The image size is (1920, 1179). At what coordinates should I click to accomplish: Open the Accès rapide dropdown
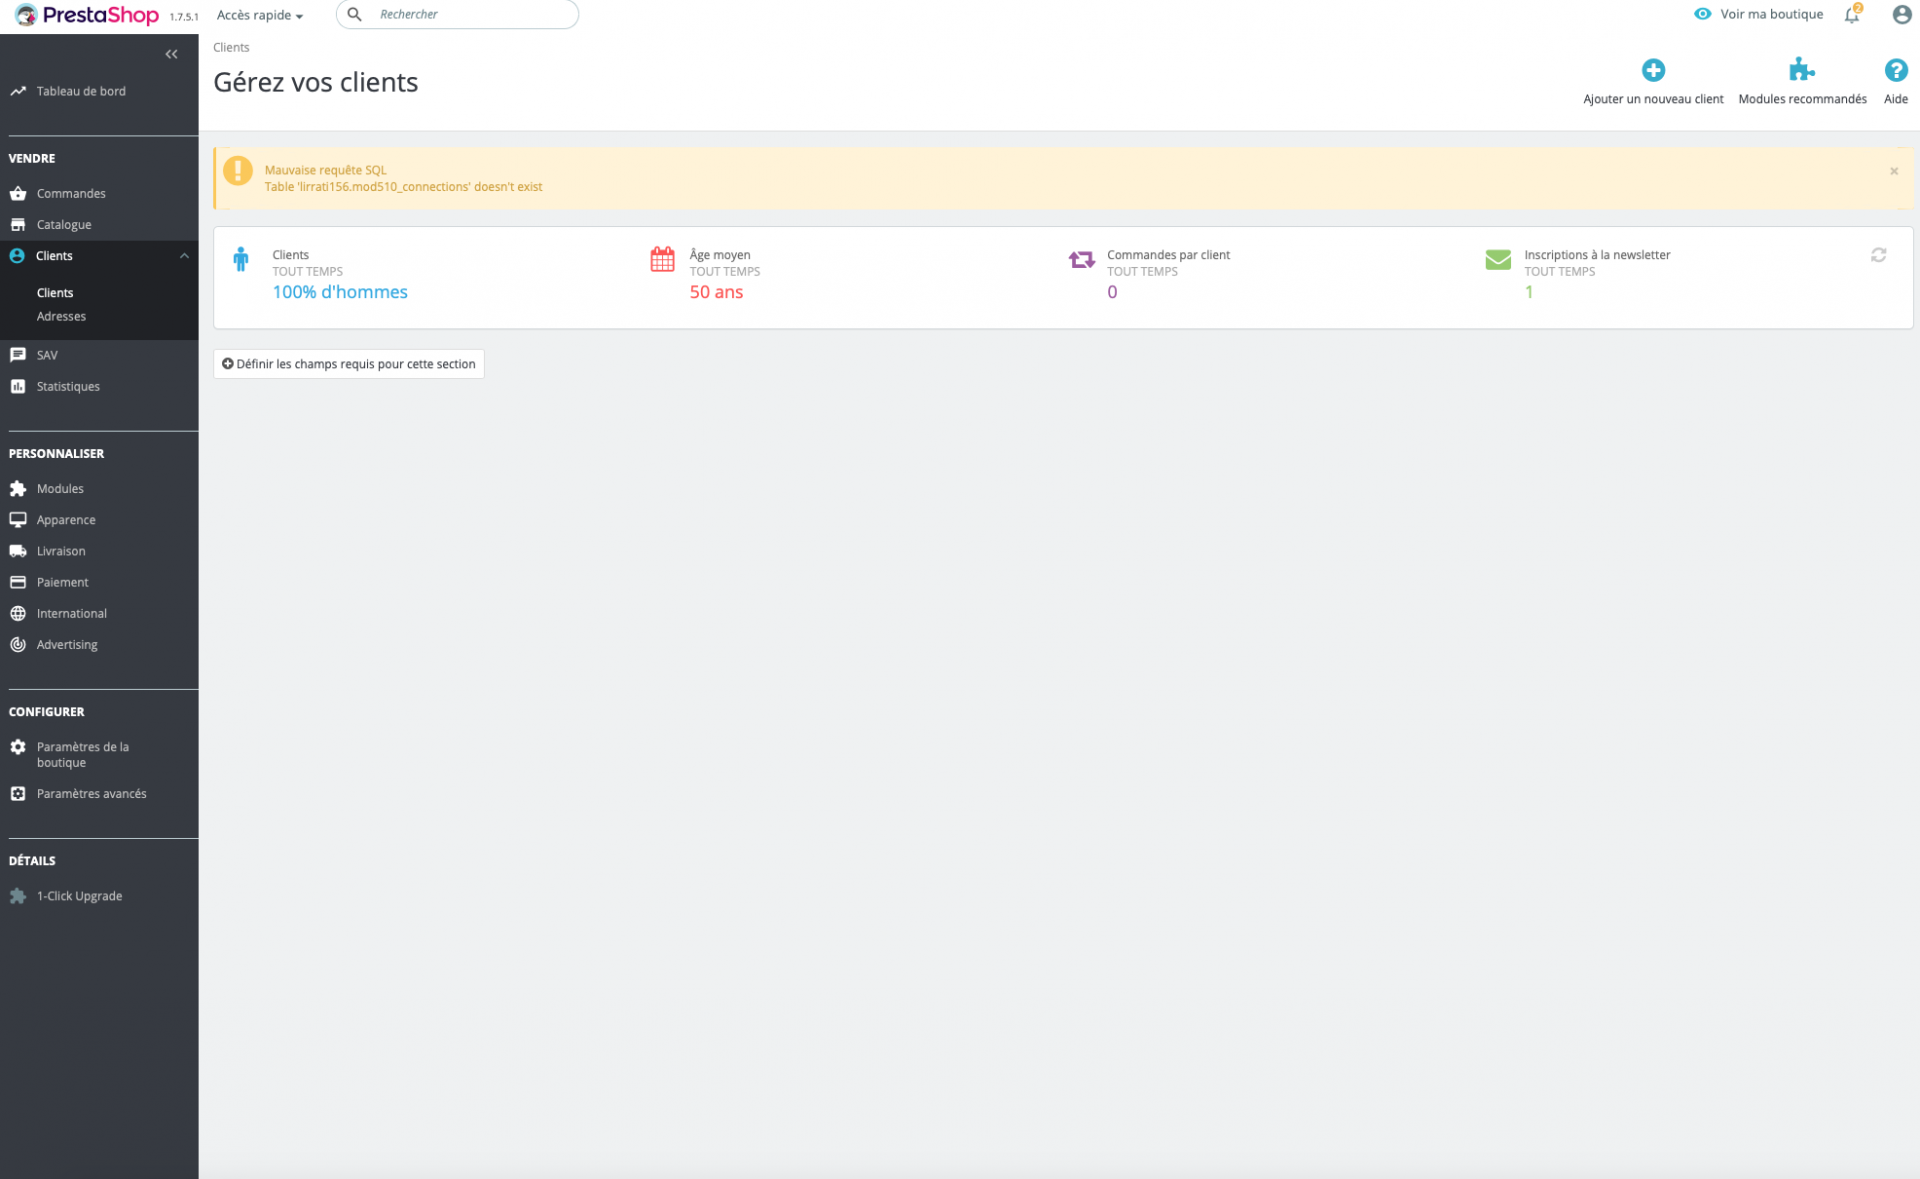click(260, 15)
